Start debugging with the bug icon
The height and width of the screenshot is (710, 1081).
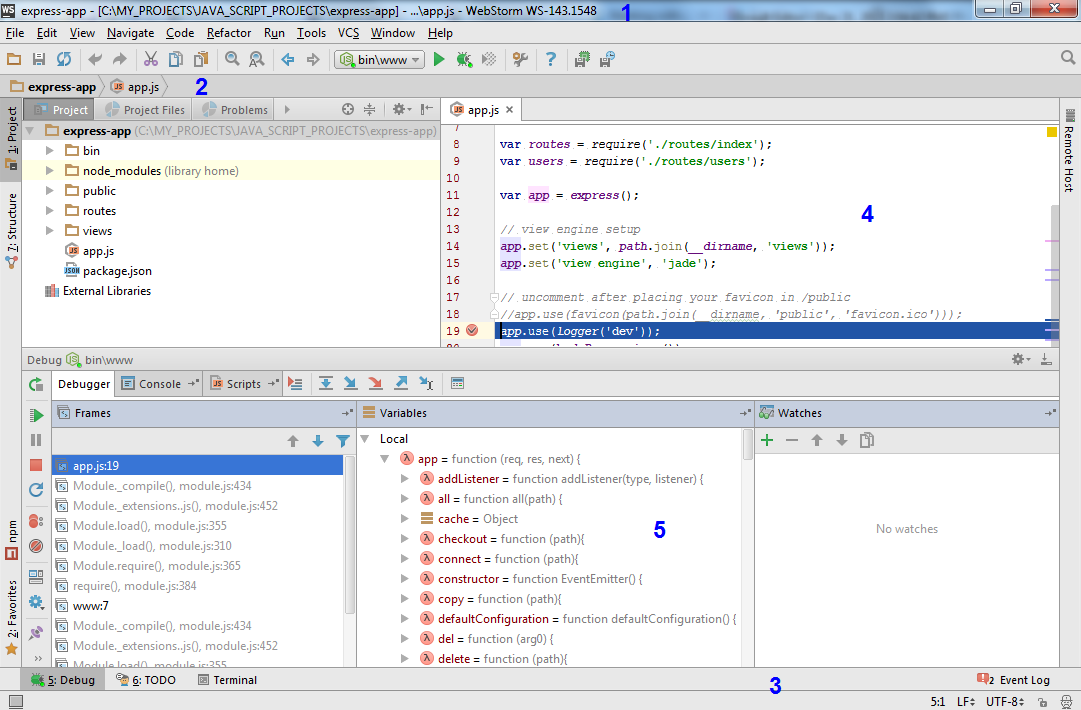click(464, 60)
